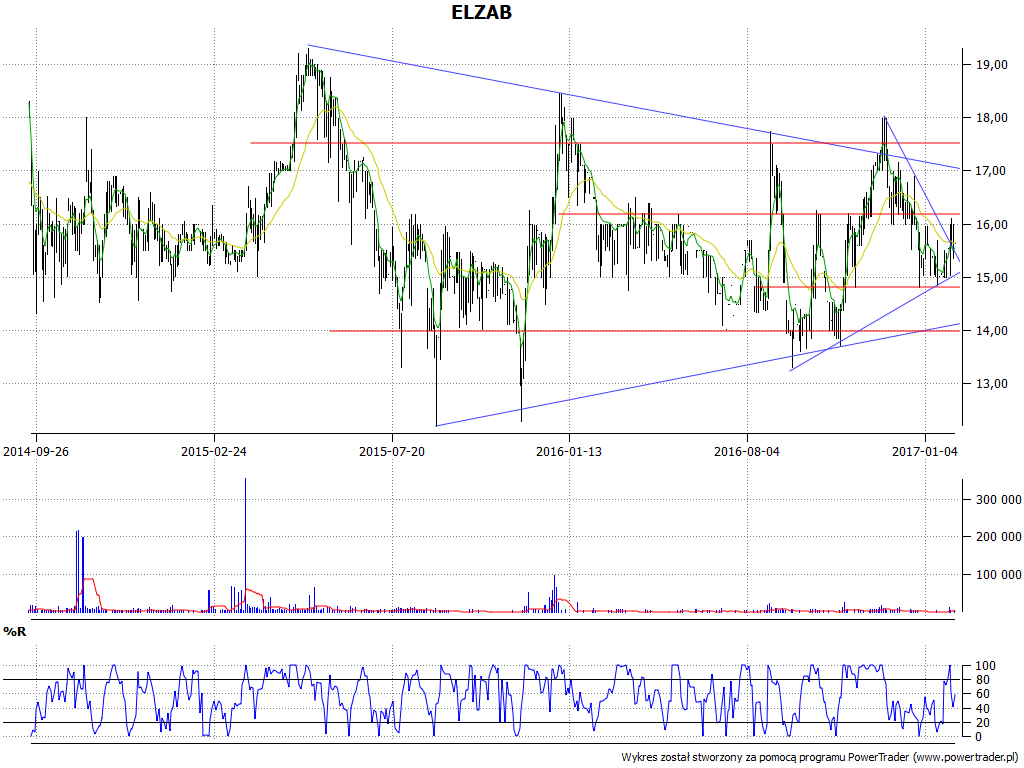Select the 18,00 price axis label
The width and height of the screenshot is (1024, 768).
click(991, 118)
